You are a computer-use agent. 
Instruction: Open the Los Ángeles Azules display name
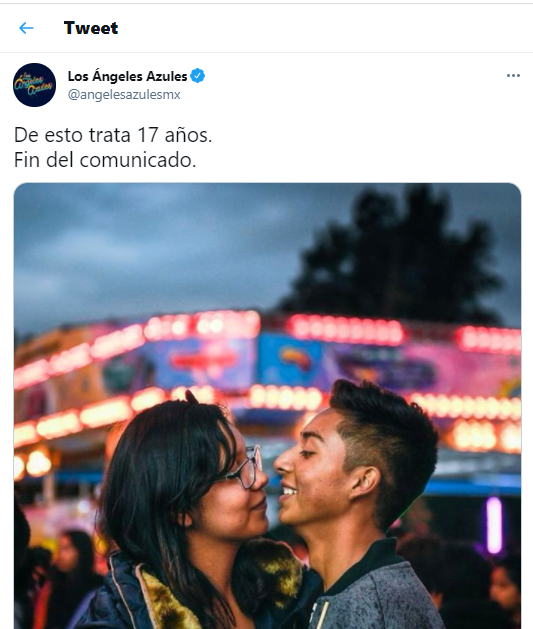coord(128,76)
